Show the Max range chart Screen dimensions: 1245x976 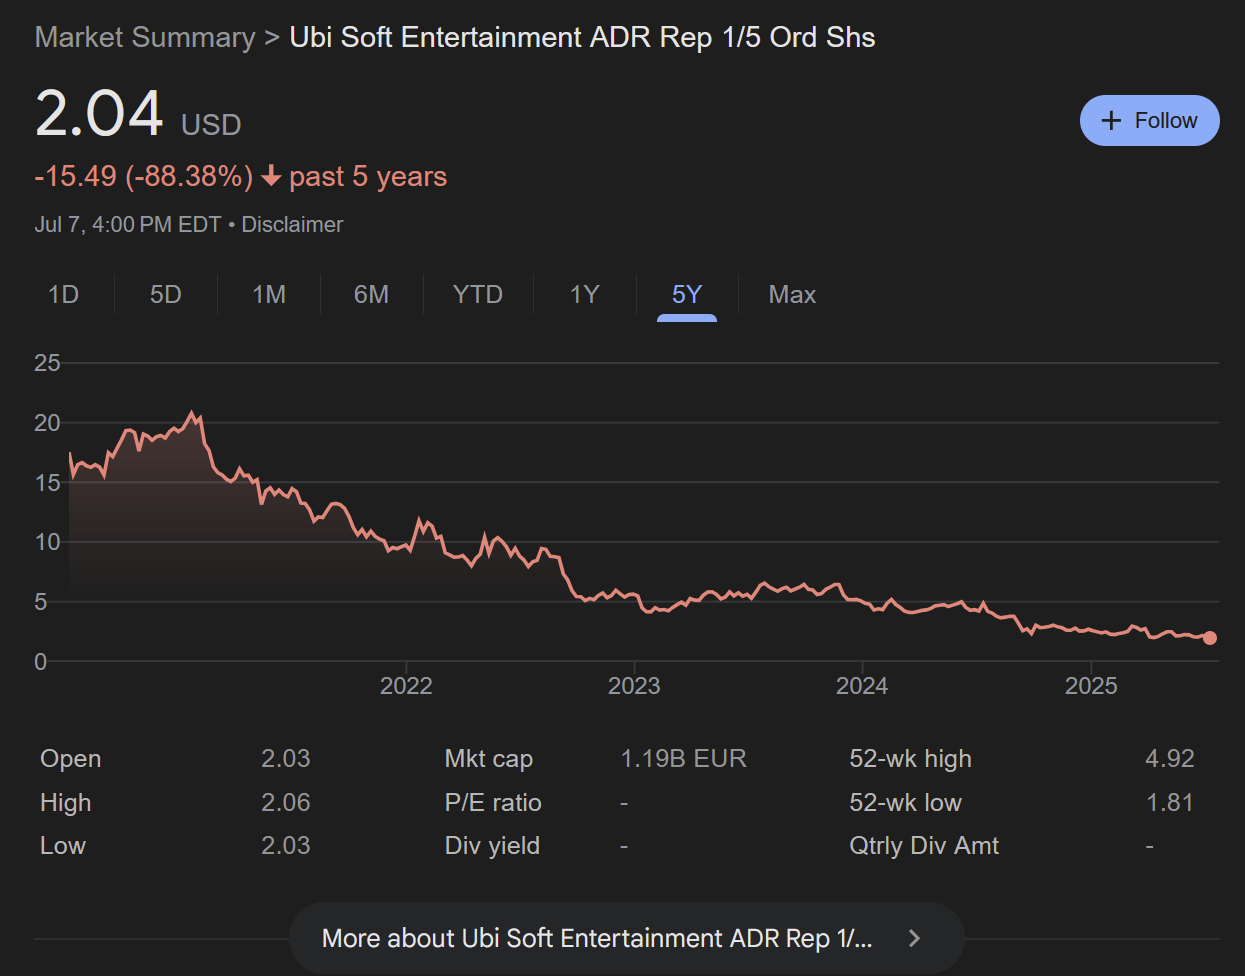792,295
